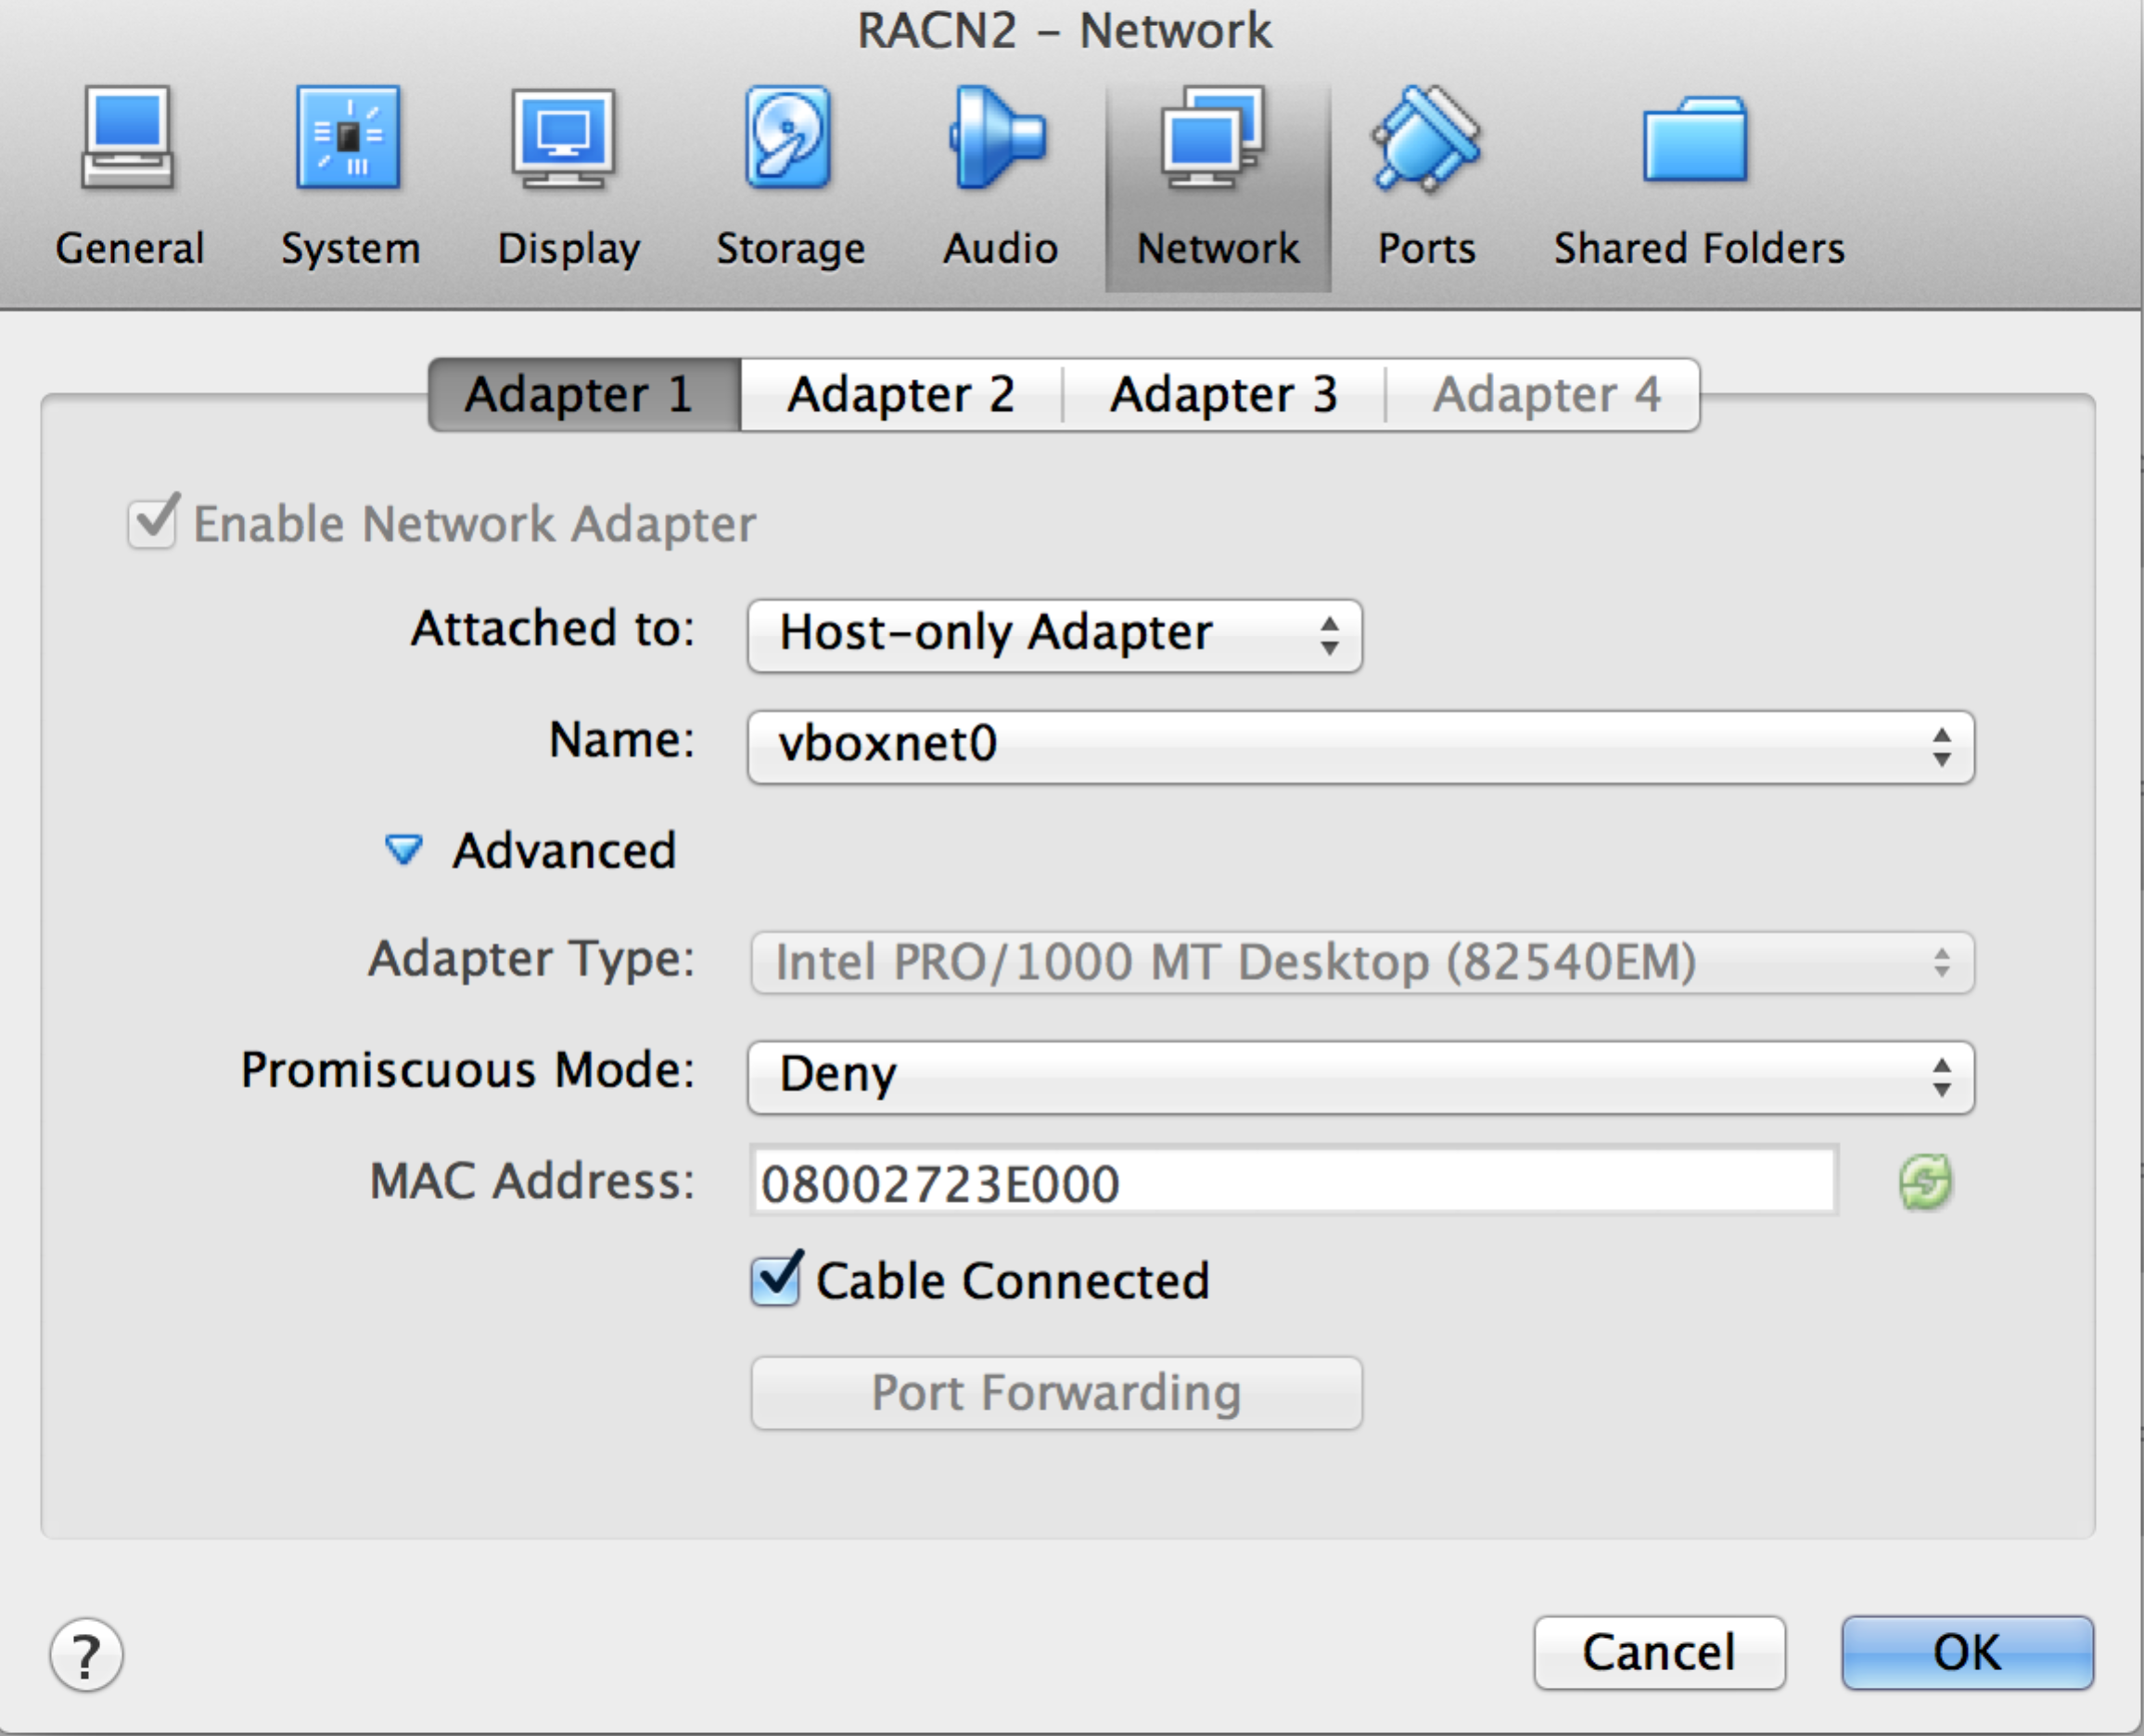Generate new MAC address with refresh icon
This screenshot has height=1736, width=2144.
pyautogui.click(x=1925, y=1182)
